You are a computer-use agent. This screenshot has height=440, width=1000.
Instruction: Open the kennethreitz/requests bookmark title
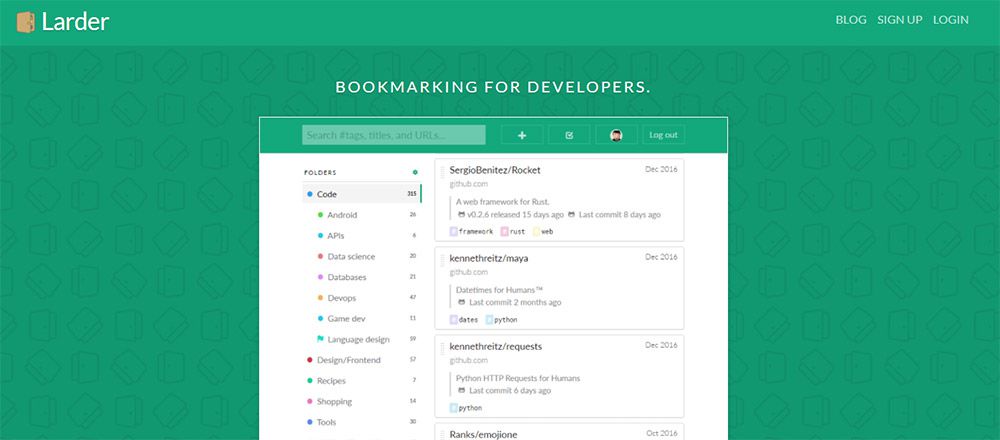pos(496,346)
